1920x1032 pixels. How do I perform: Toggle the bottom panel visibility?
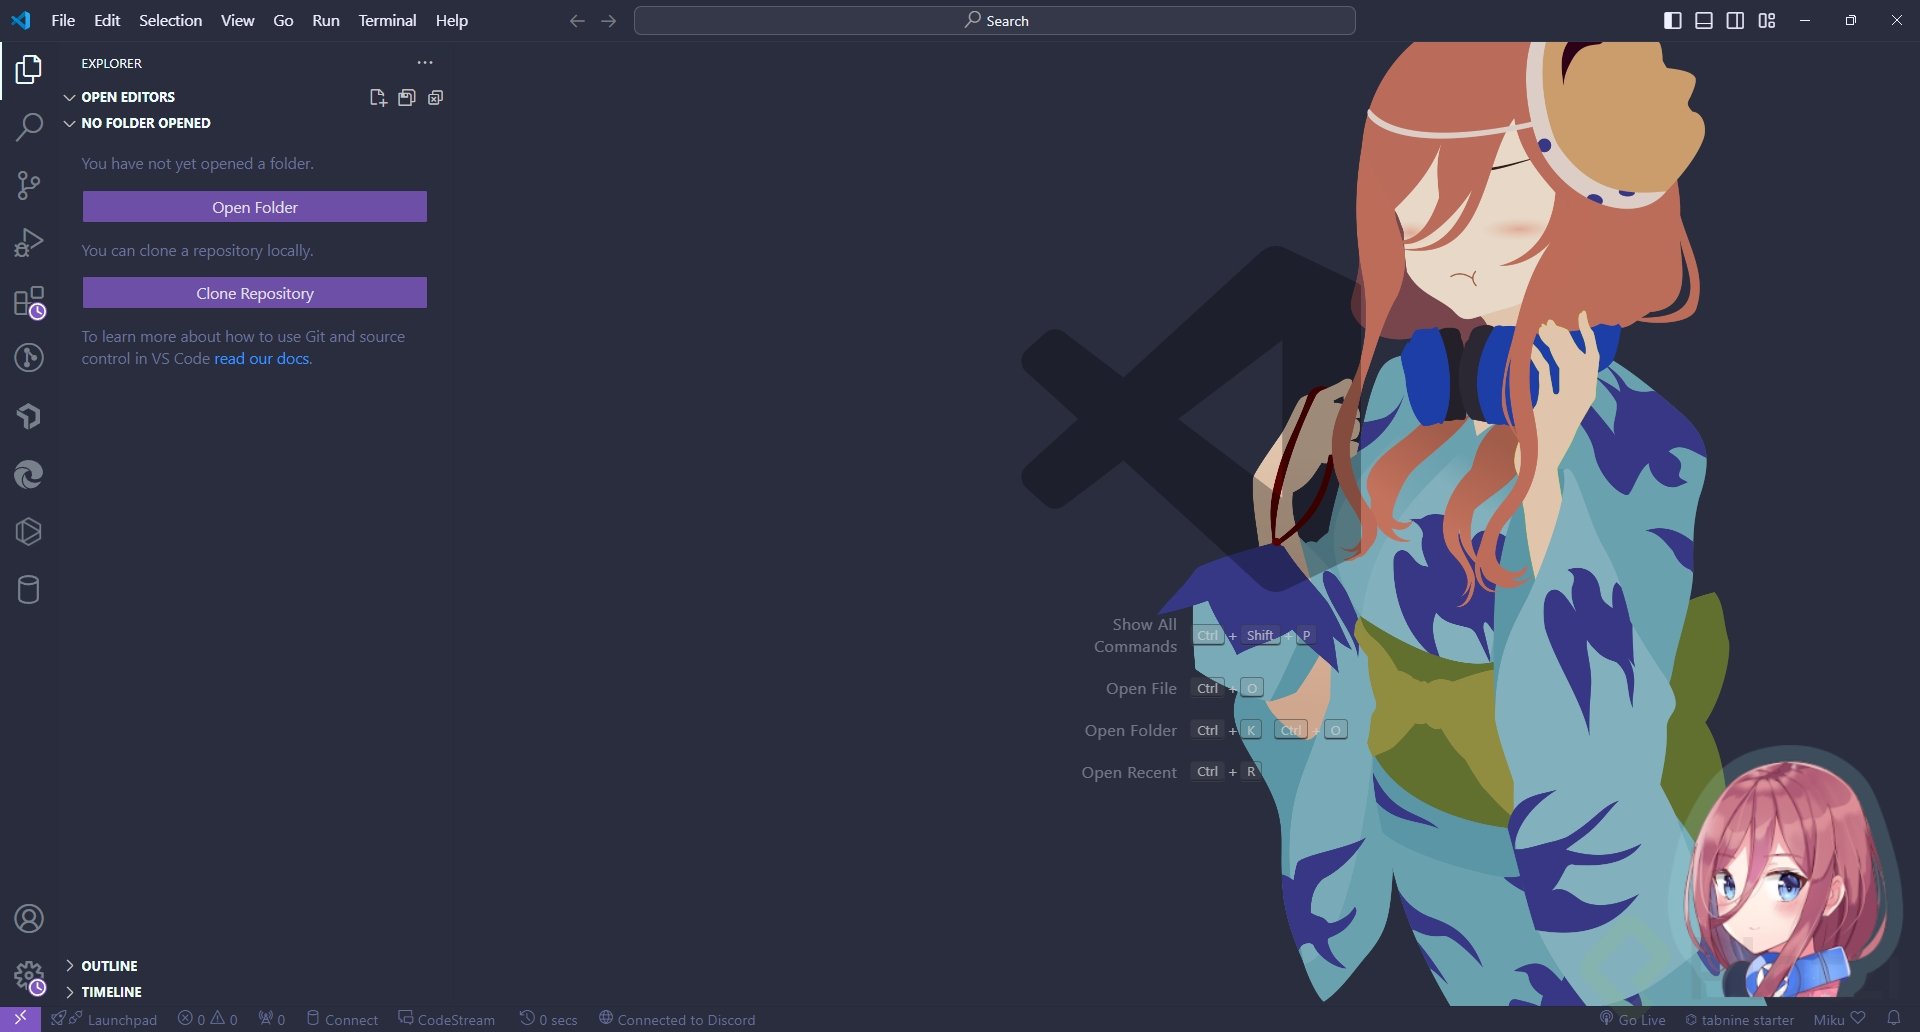tap(1704, 21)
